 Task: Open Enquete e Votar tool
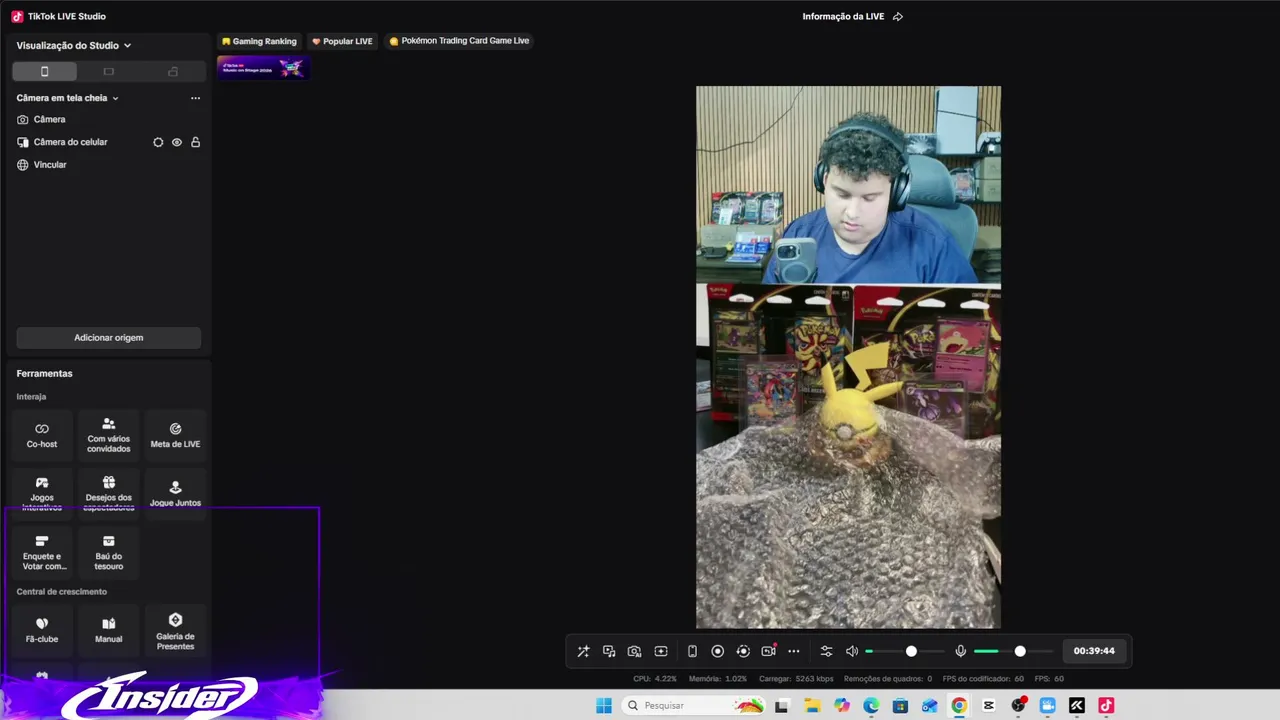tap(42, 552)
